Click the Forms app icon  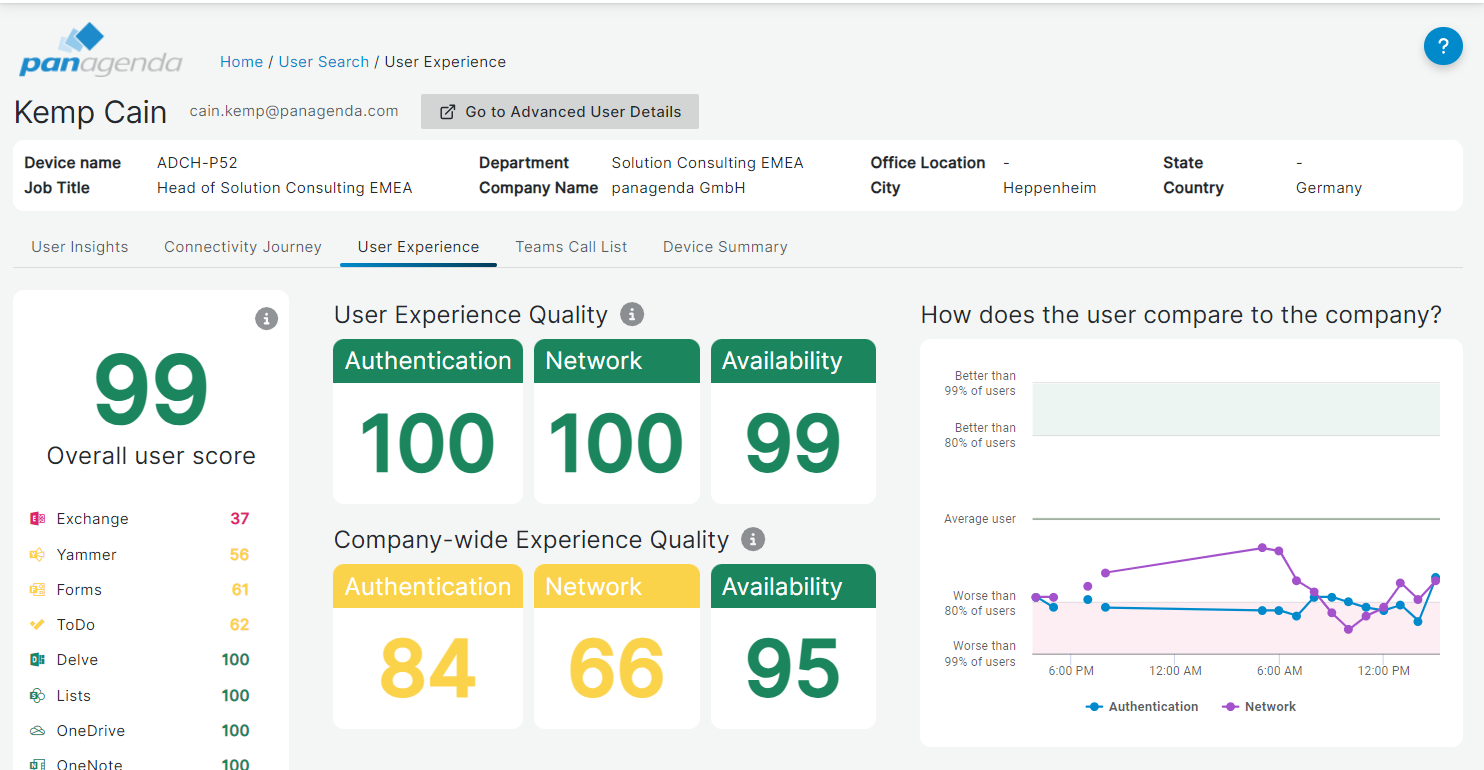pyautogui.click(x=38, y=590)
